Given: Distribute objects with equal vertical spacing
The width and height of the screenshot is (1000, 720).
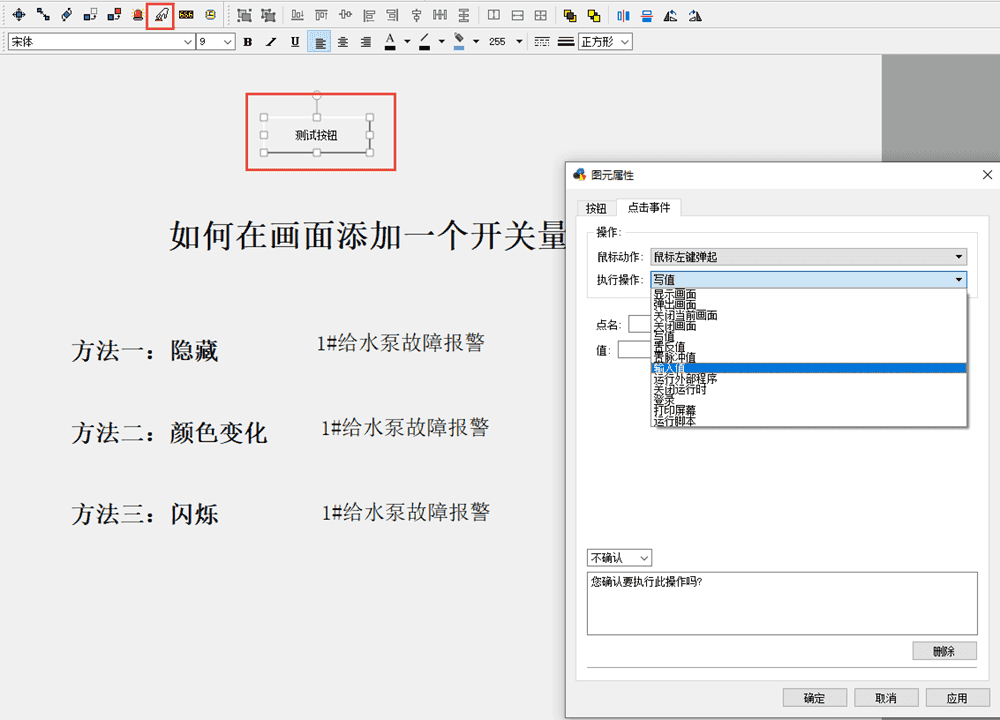Looking at the screenshot, I should click(464, 15).
